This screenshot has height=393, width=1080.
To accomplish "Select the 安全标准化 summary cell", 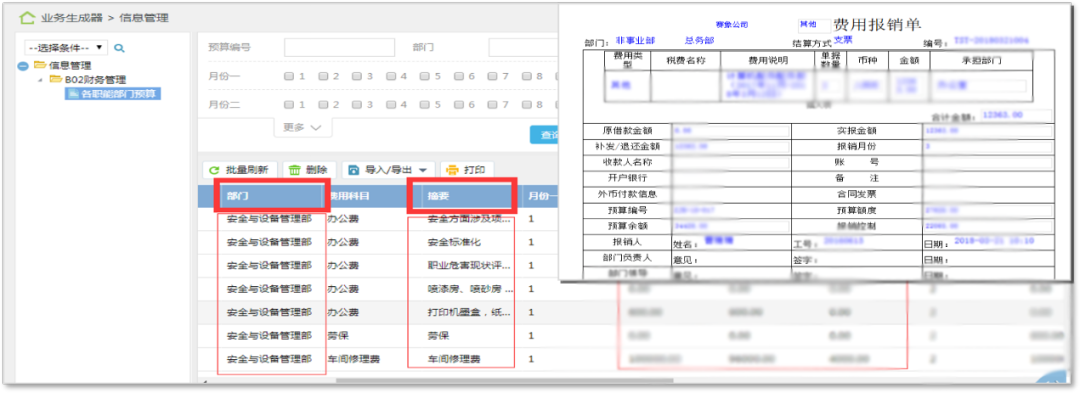I will click(454, 242).
